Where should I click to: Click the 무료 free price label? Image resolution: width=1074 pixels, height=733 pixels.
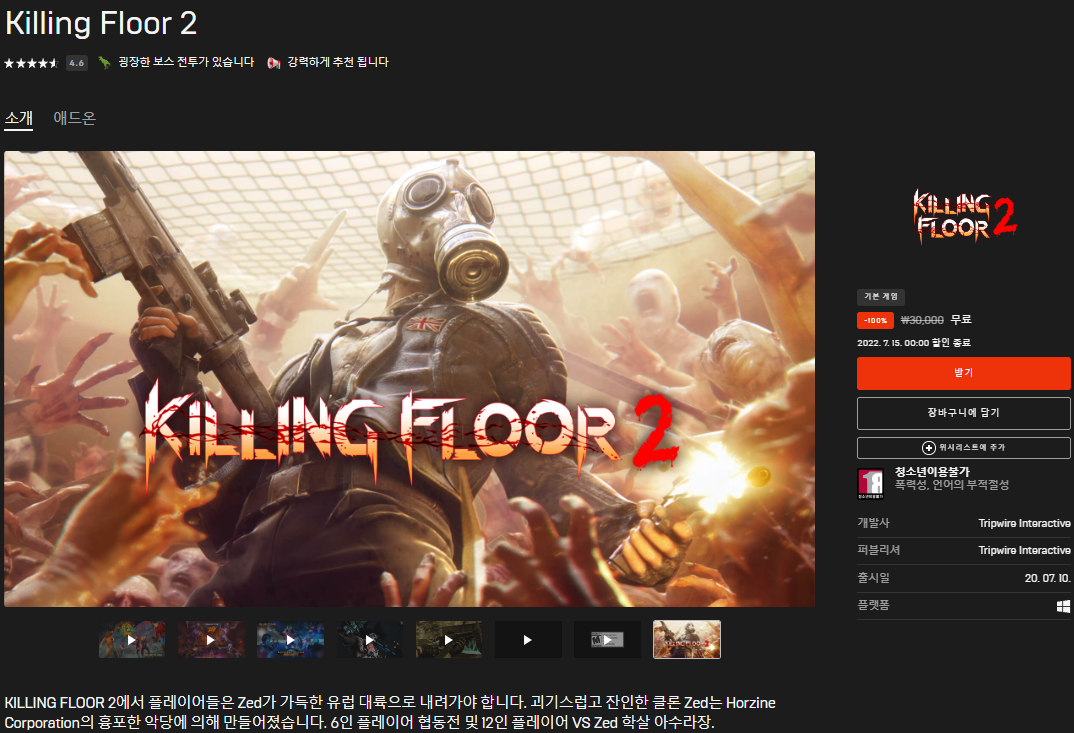point(961,319)
